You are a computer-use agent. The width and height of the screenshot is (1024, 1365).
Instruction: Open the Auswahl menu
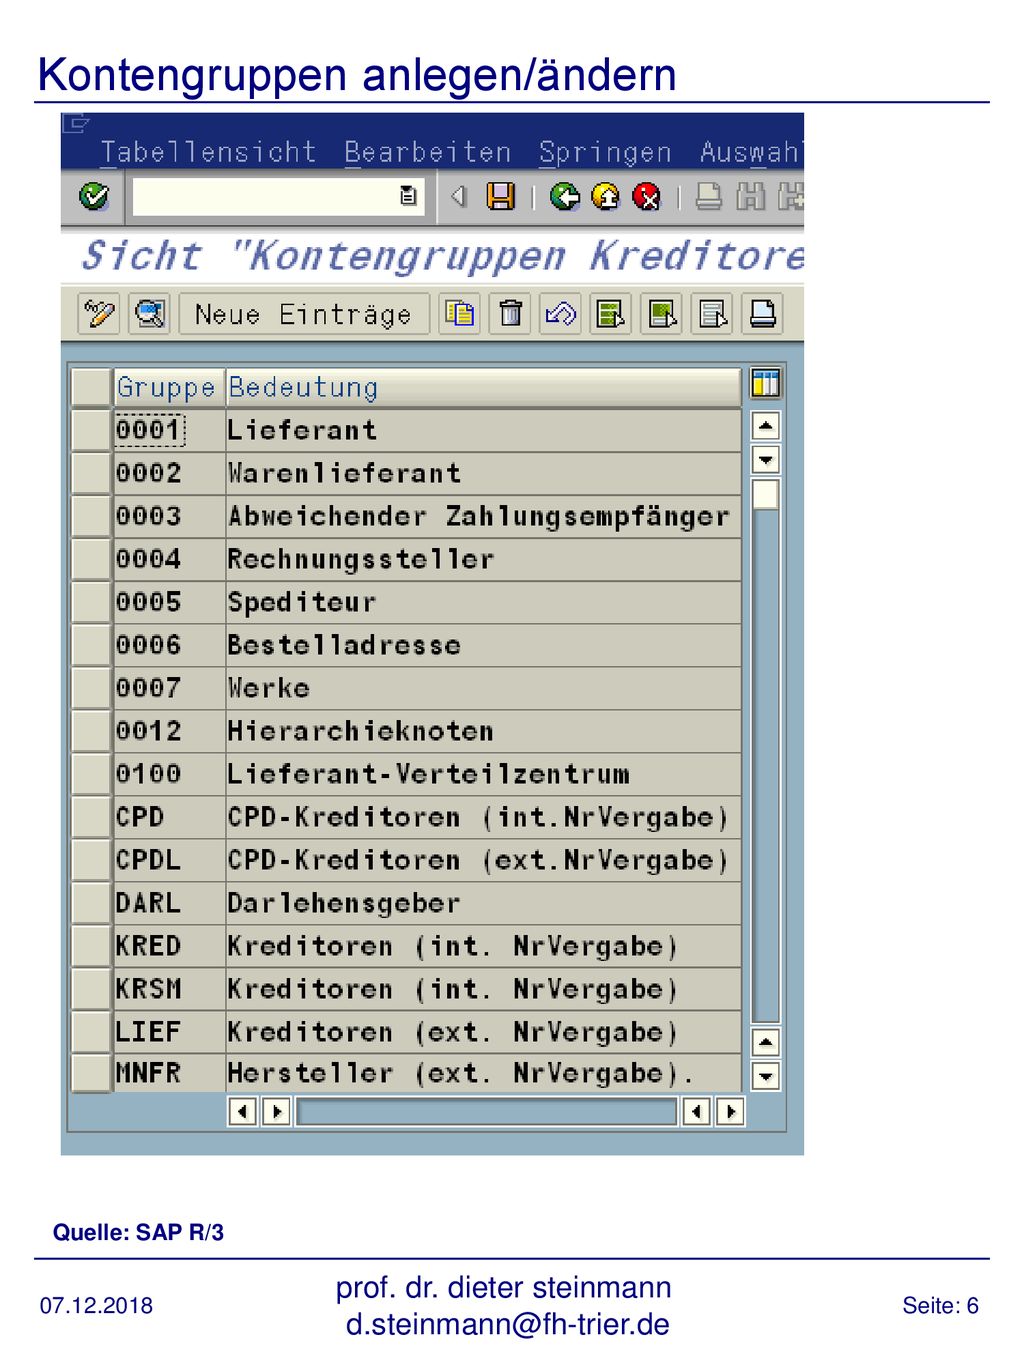[750, 152]
